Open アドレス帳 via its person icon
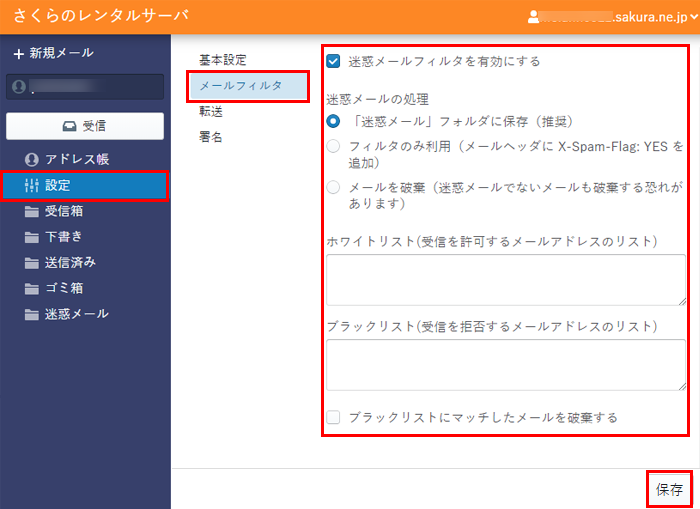This screenshot has width=700, height=509. (x=32, y=159)
